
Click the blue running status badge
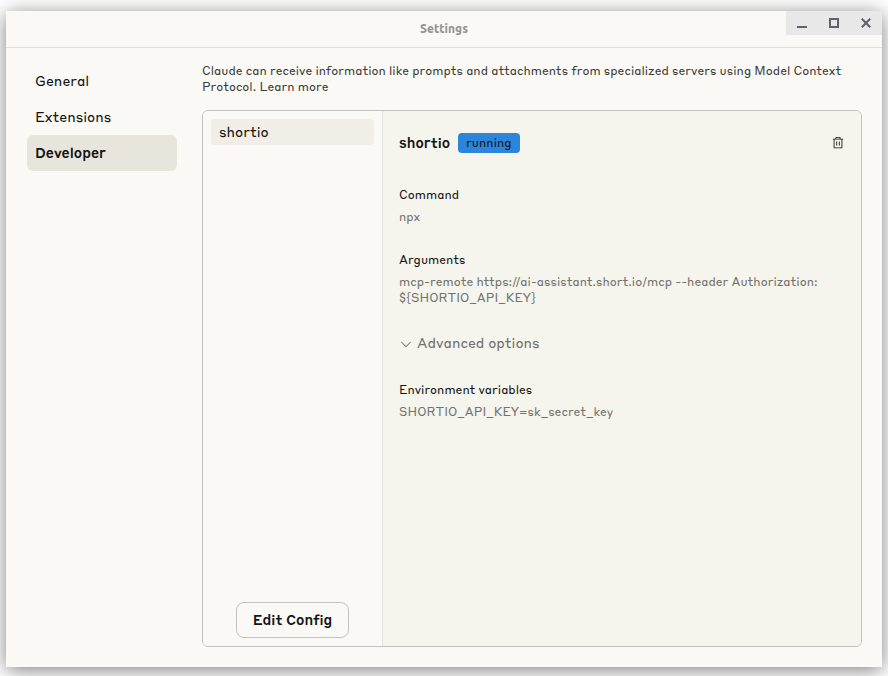pos(488,143)
